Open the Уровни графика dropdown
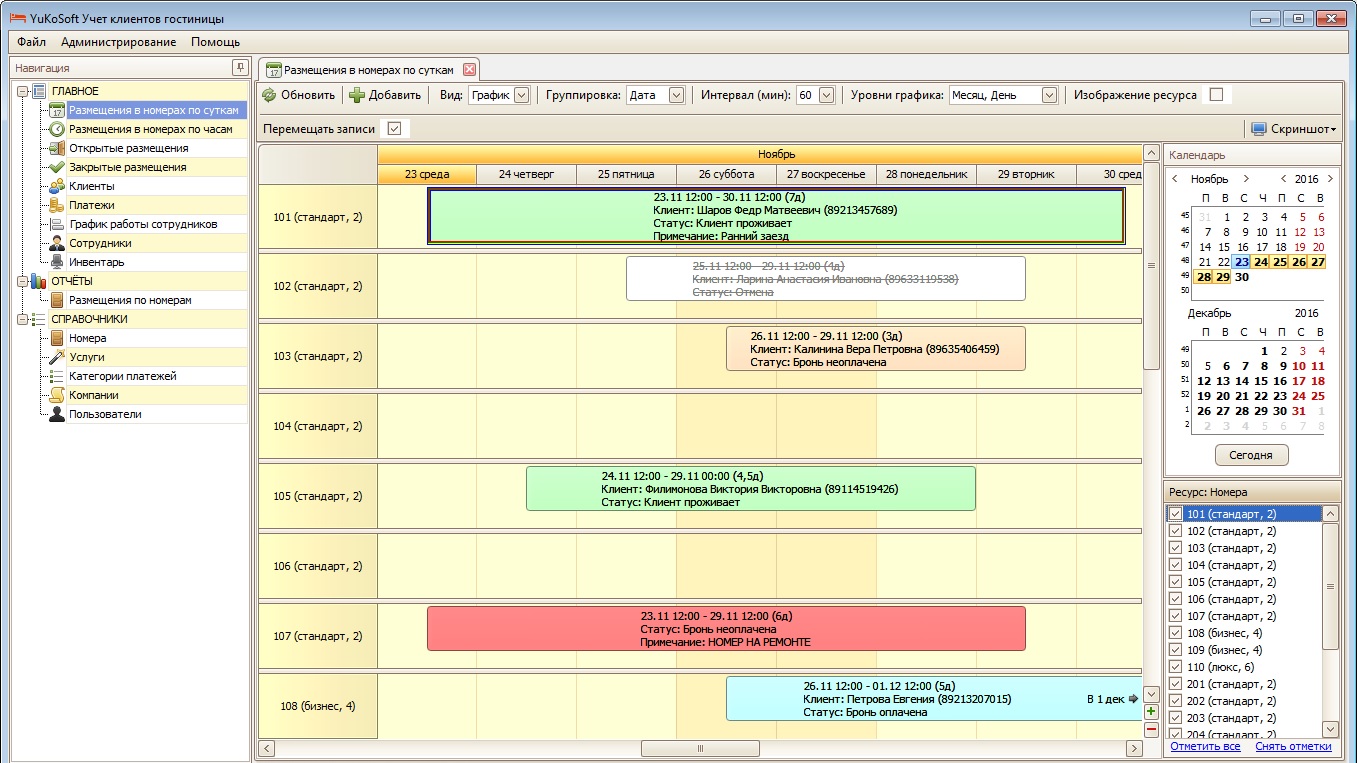 tap(1049, 95)
